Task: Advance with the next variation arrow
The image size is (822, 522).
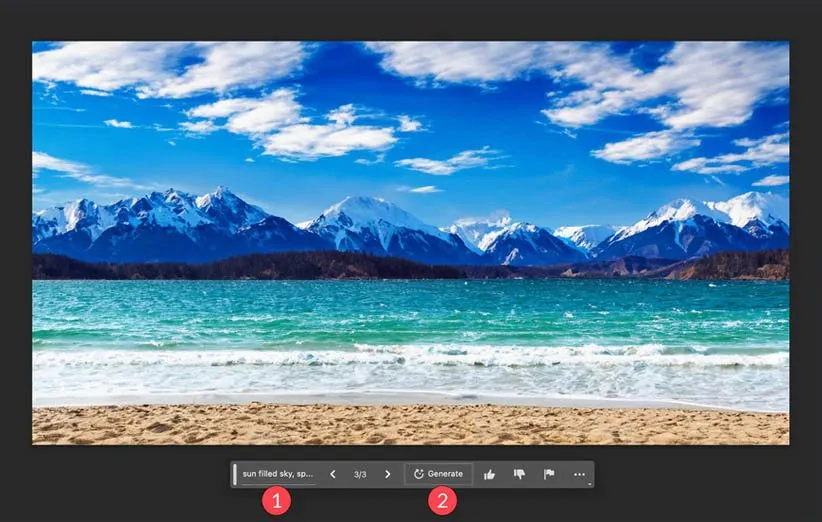Action: 388,474
